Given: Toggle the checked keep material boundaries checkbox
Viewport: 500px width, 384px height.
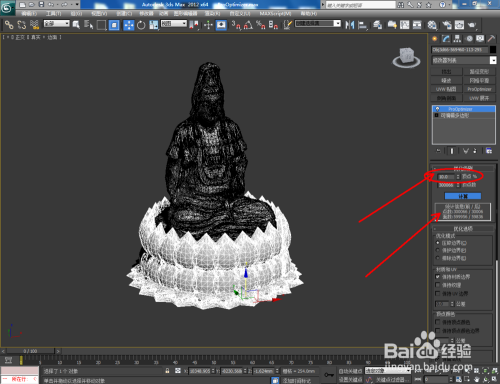Looking at the screenshot, I should point(438,277).
